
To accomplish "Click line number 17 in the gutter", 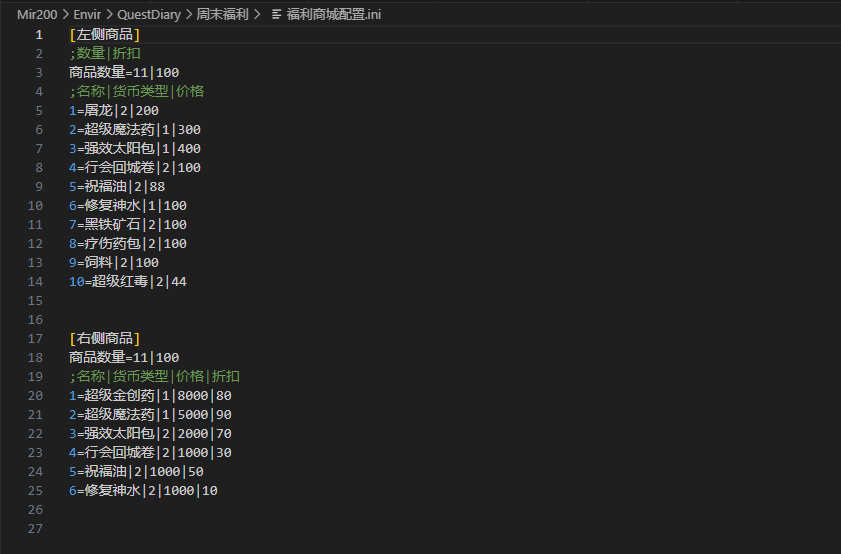I will point(36,339).
